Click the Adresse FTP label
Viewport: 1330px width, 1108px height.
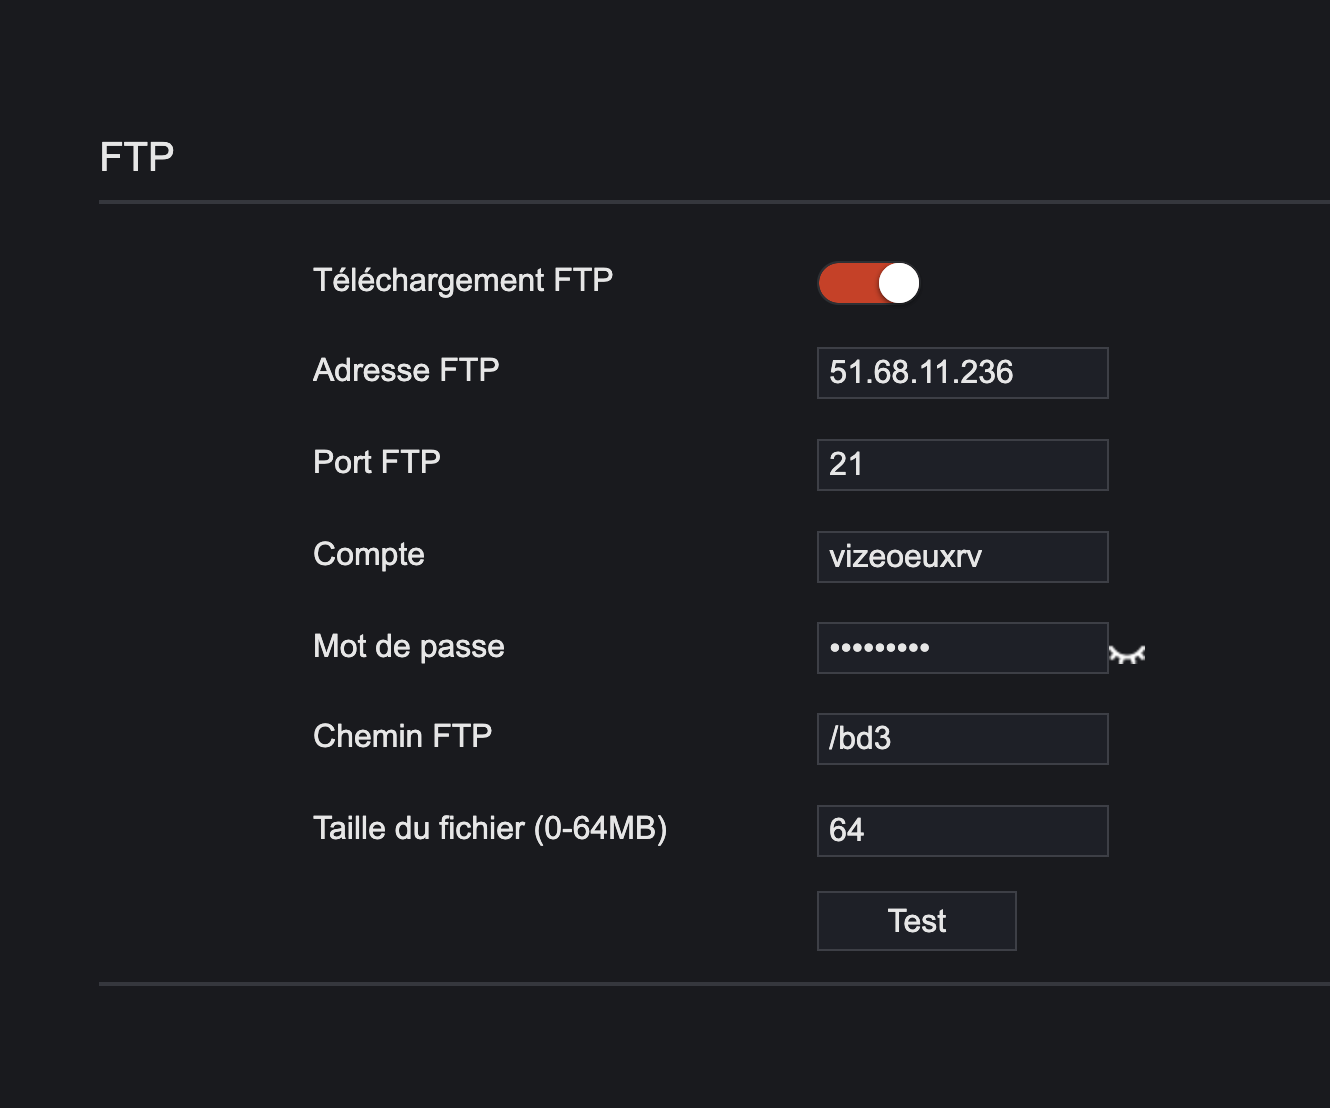[x=406, y=370]
